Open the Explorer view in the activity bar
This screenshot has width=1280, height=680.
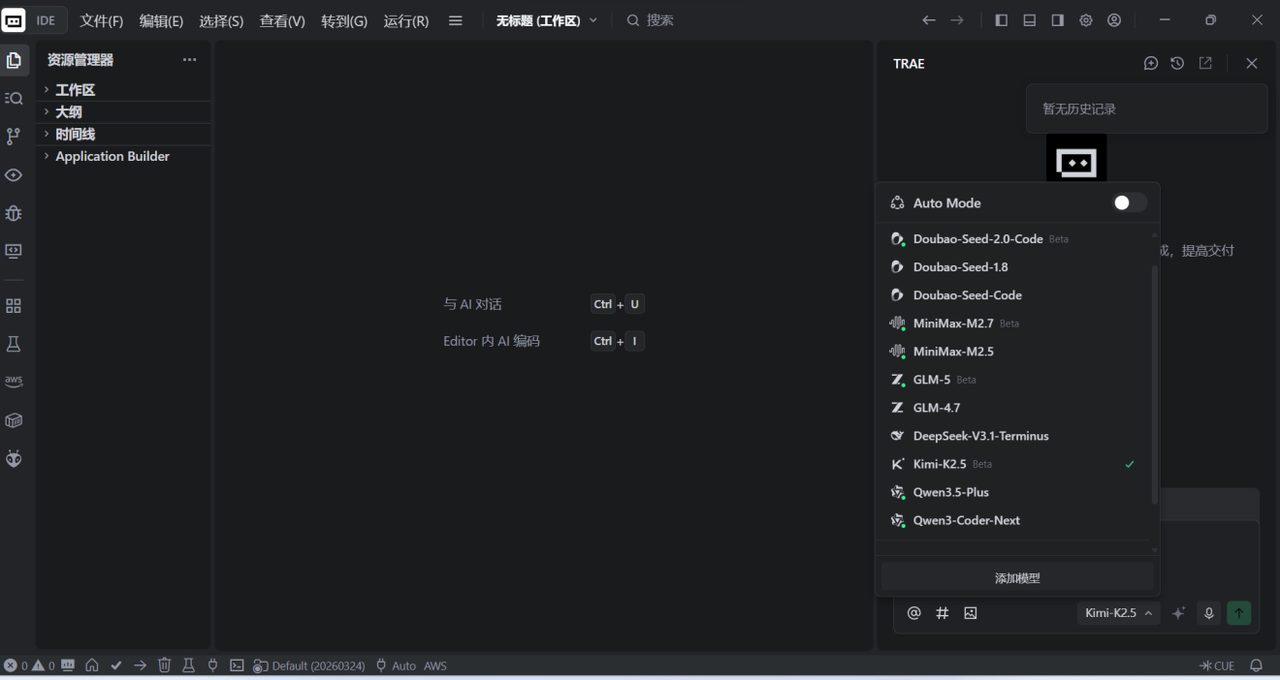click(14, 60)
